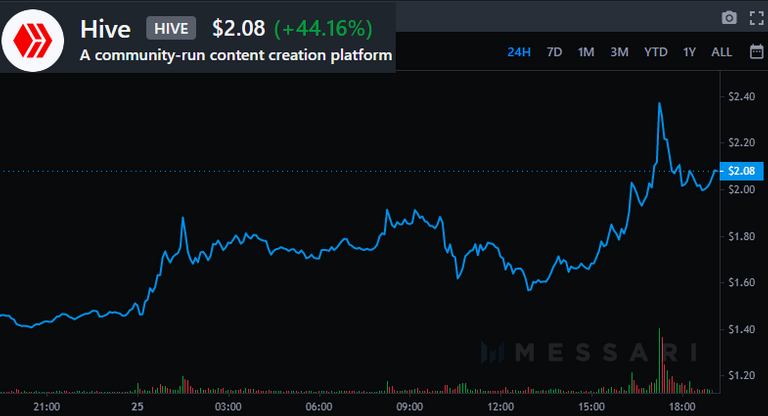Viewport: 768px width, 416px height.
Task: Click the $2.08 header price
Action: 239,28
